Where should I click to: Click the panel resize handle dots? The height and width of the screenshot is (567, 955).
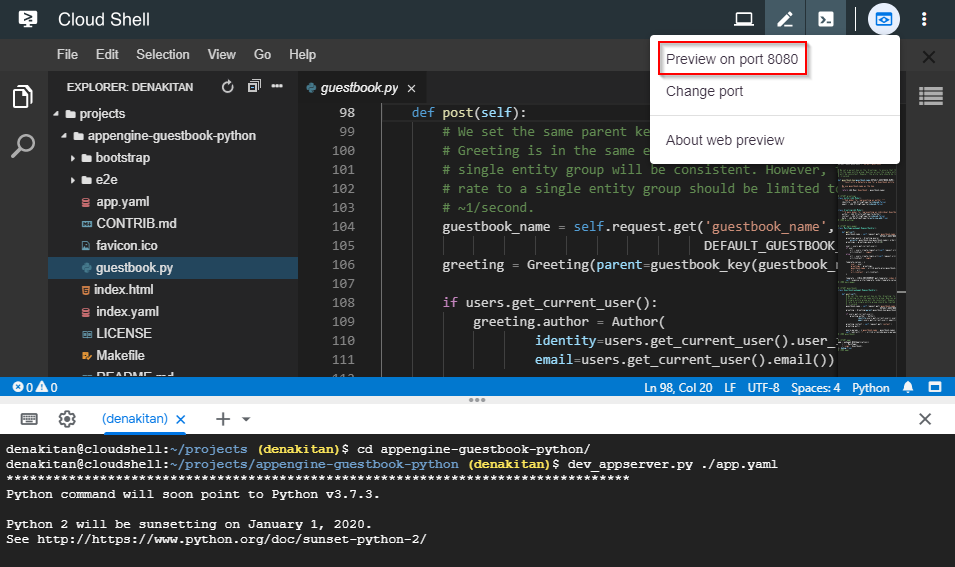477,400
